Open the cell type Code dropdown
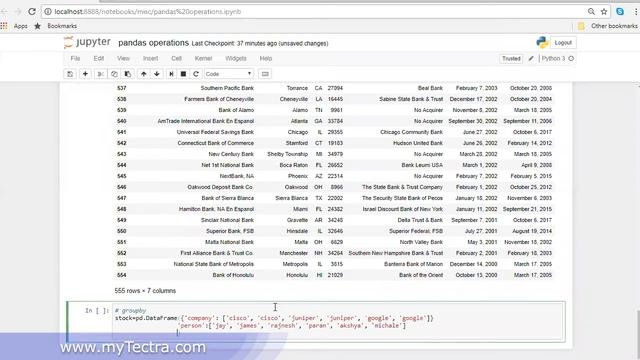640x360 pixels. tap(229, 74)
